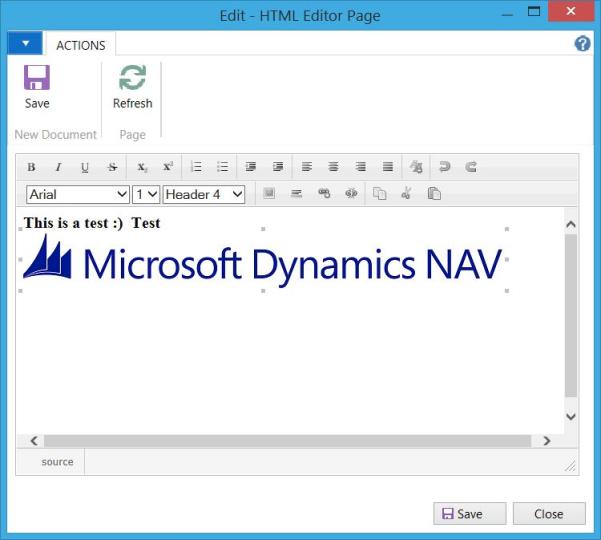Screen dimensions: 601x540
Task: Click the unlink icon
Action: click(x=351, y=194)
